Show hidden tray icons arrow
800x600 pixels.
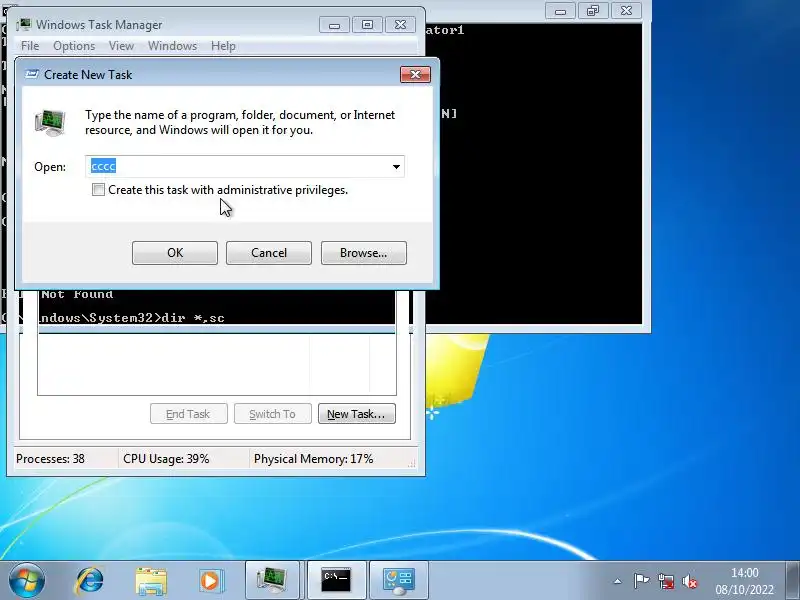[x=617, y=581]
